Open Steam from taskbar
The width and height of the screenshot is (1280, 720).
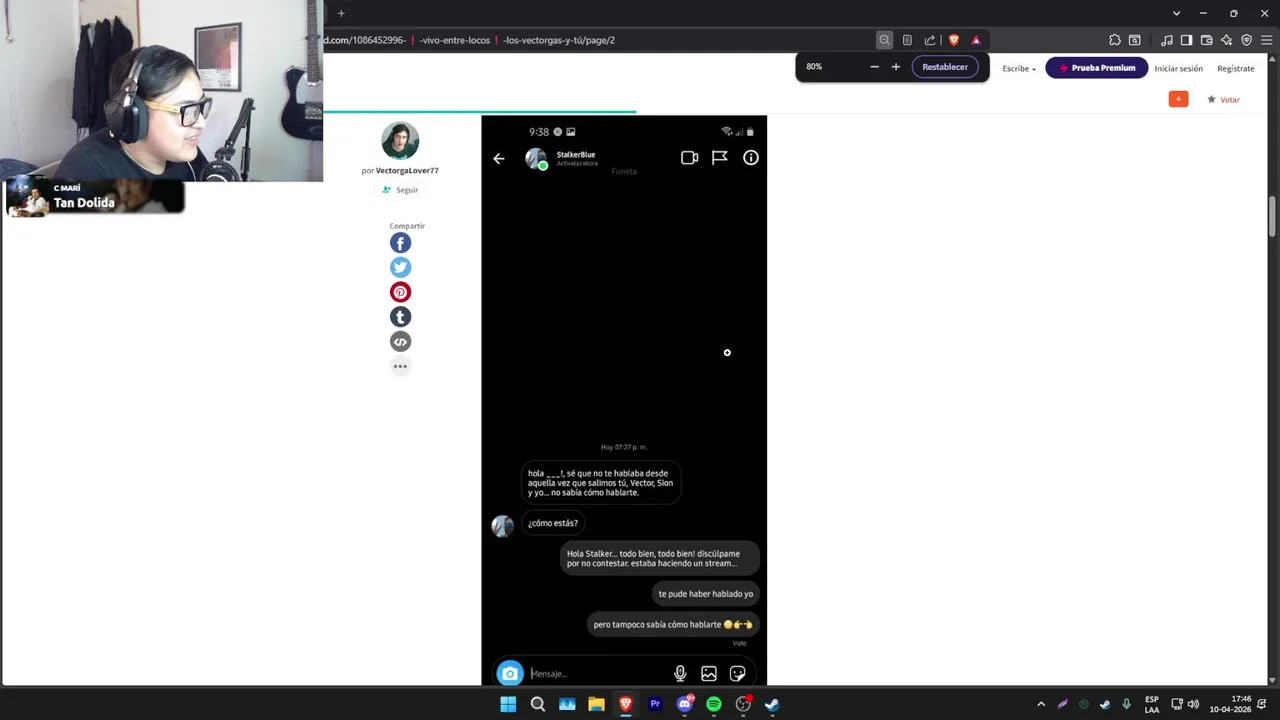[772, 704]
